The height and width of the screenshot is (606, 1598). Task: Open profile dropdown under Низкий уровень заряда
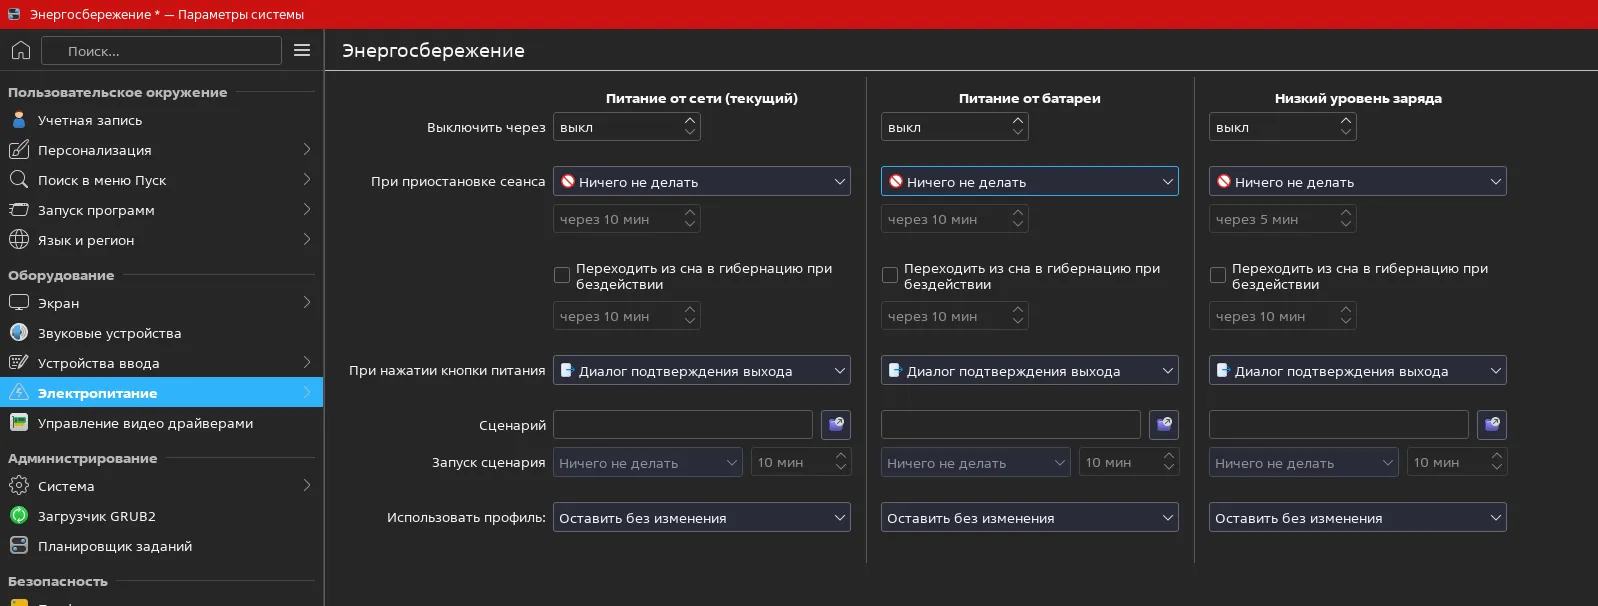(x=1358, y=517)
